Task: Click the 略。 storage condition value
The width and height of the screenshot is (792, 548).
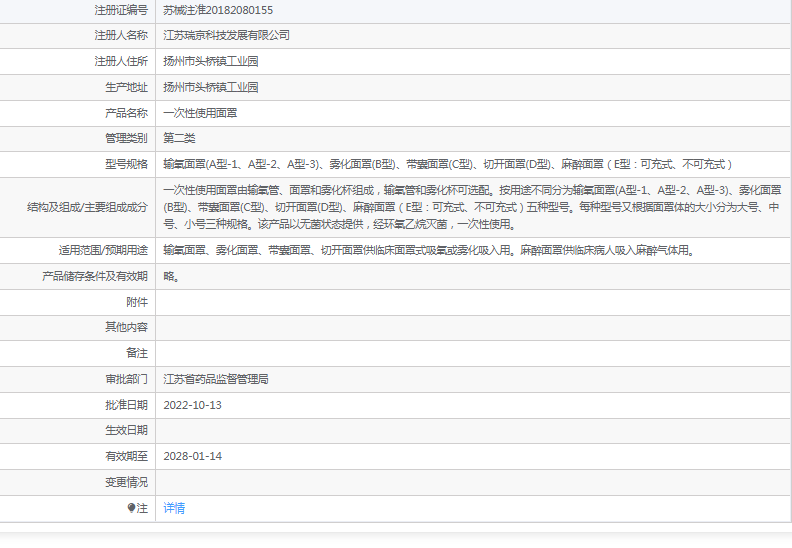Action: 172,276
